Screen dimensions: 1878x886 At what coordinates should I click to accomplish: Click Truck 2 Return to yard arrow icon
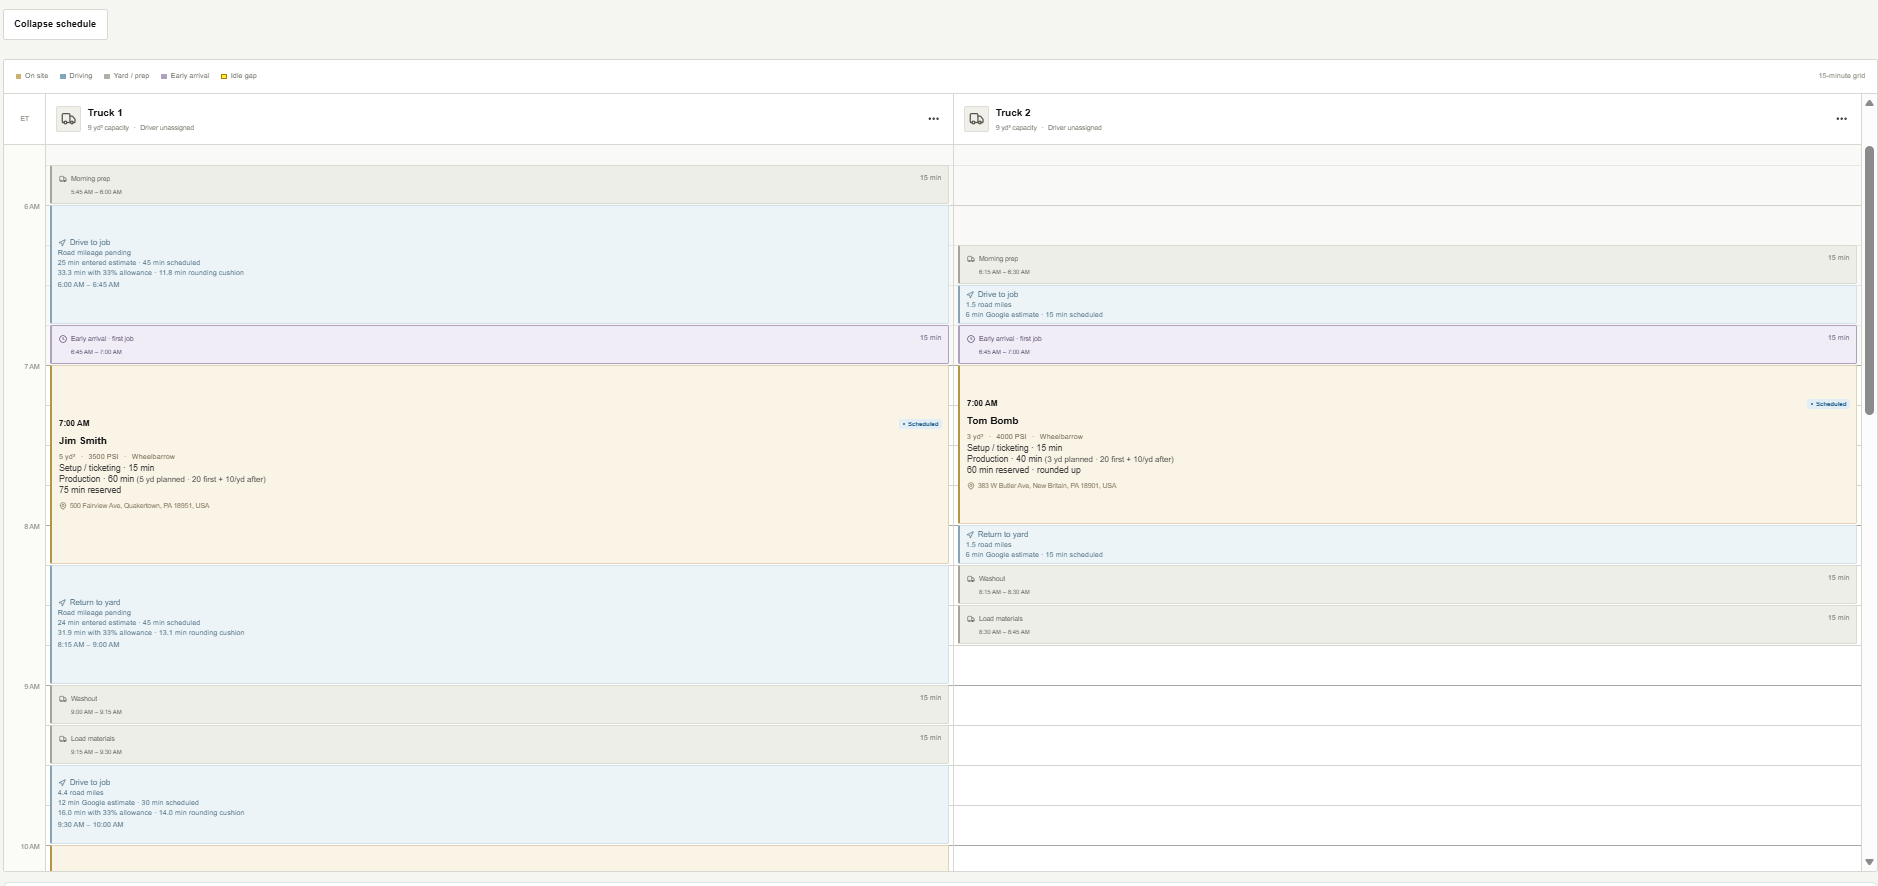(970, 535)
